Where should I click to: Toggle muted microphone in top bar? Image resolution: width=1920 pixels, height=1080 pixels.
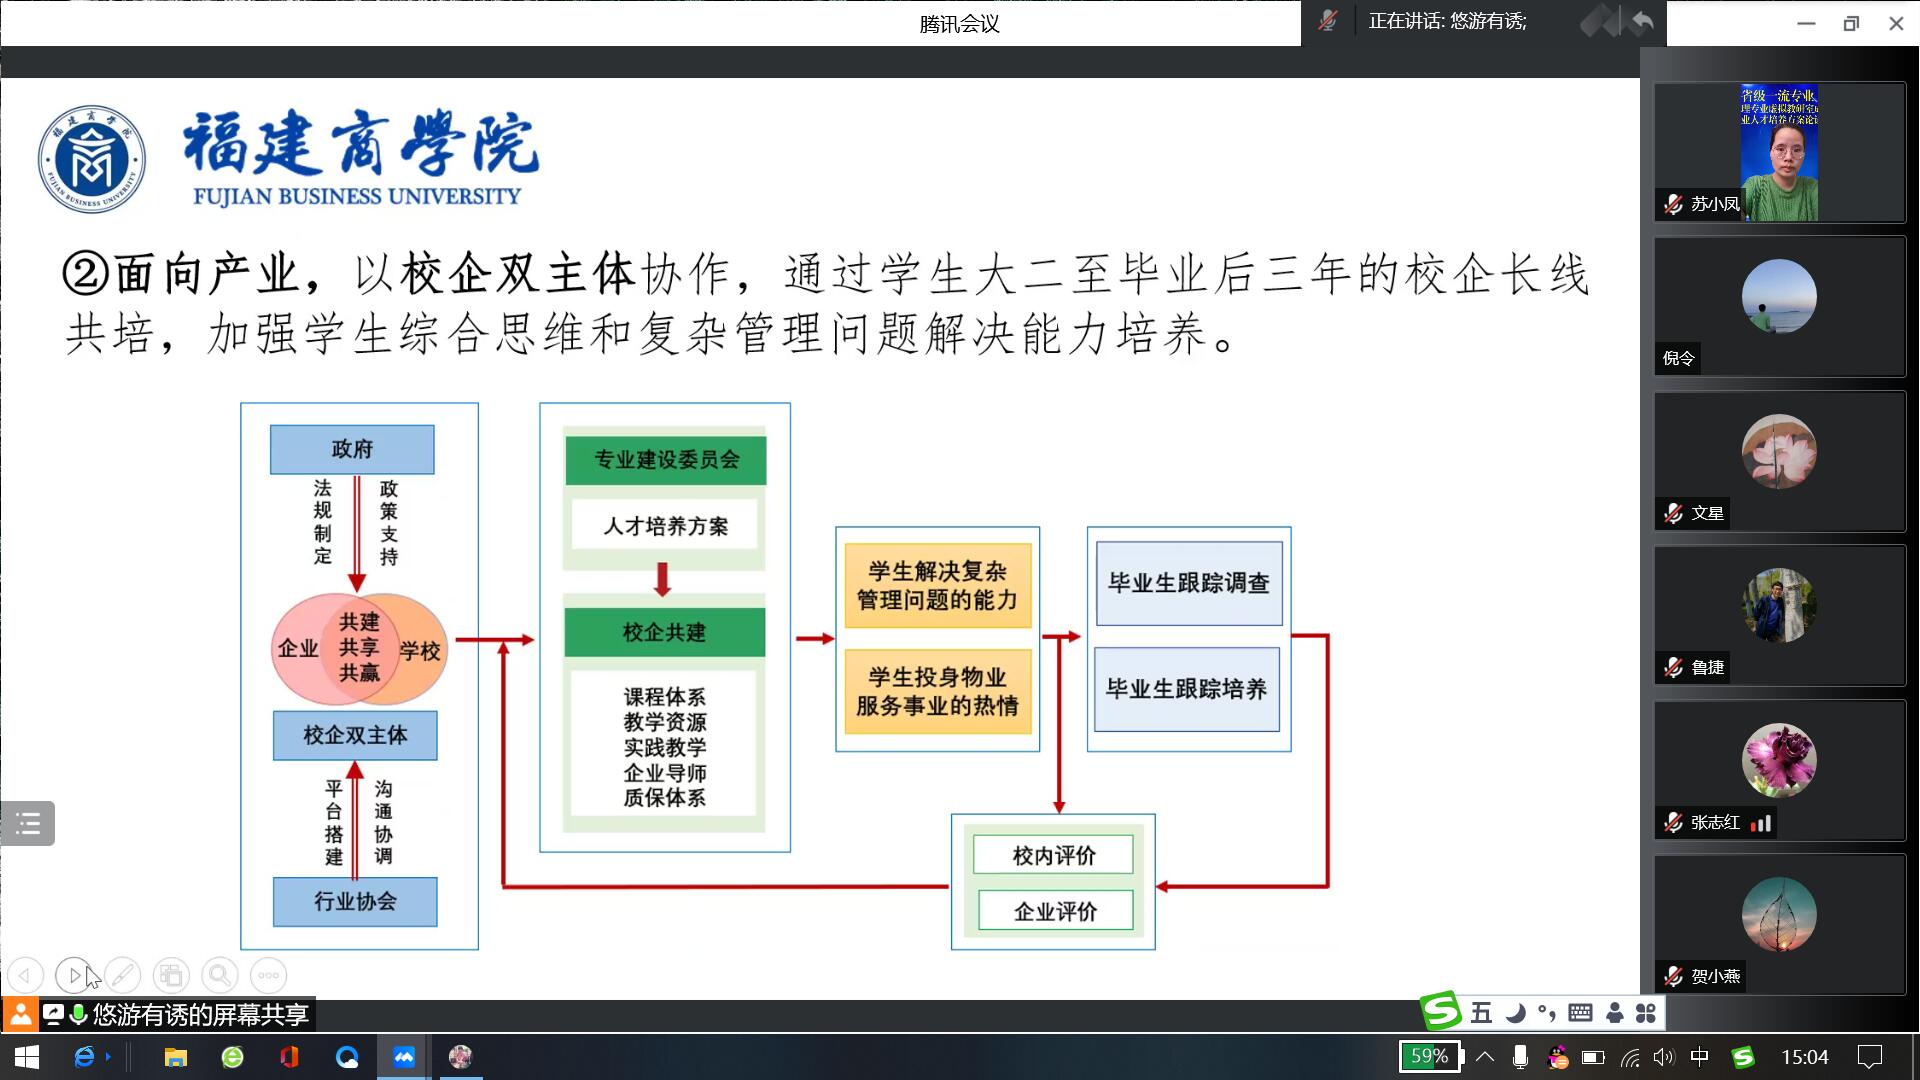1328,21
